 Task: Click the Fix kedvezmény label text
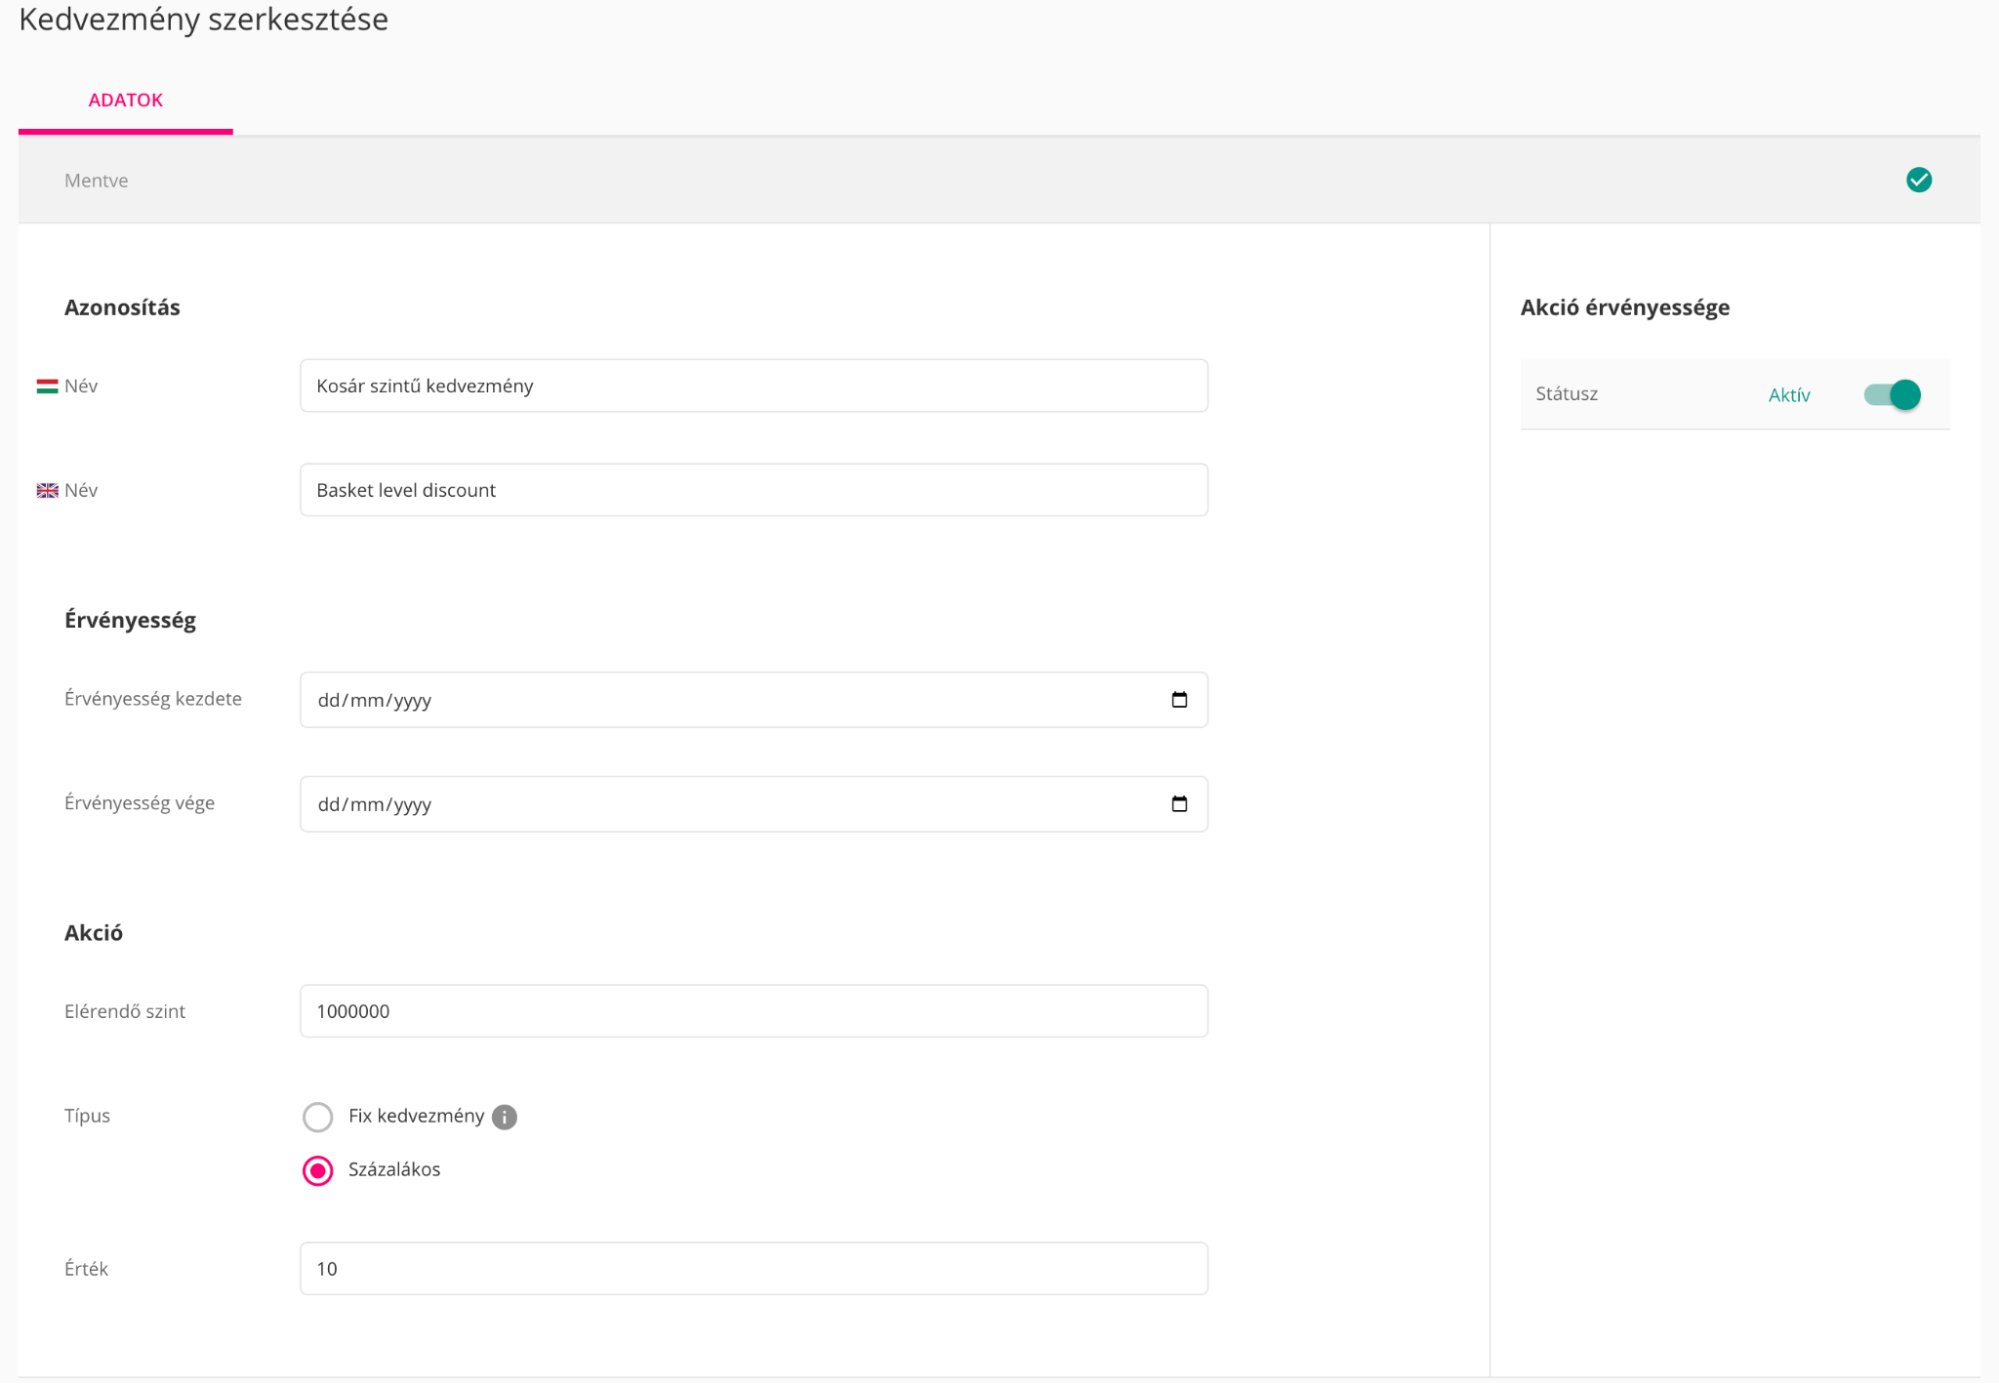tap(416, 1116)
